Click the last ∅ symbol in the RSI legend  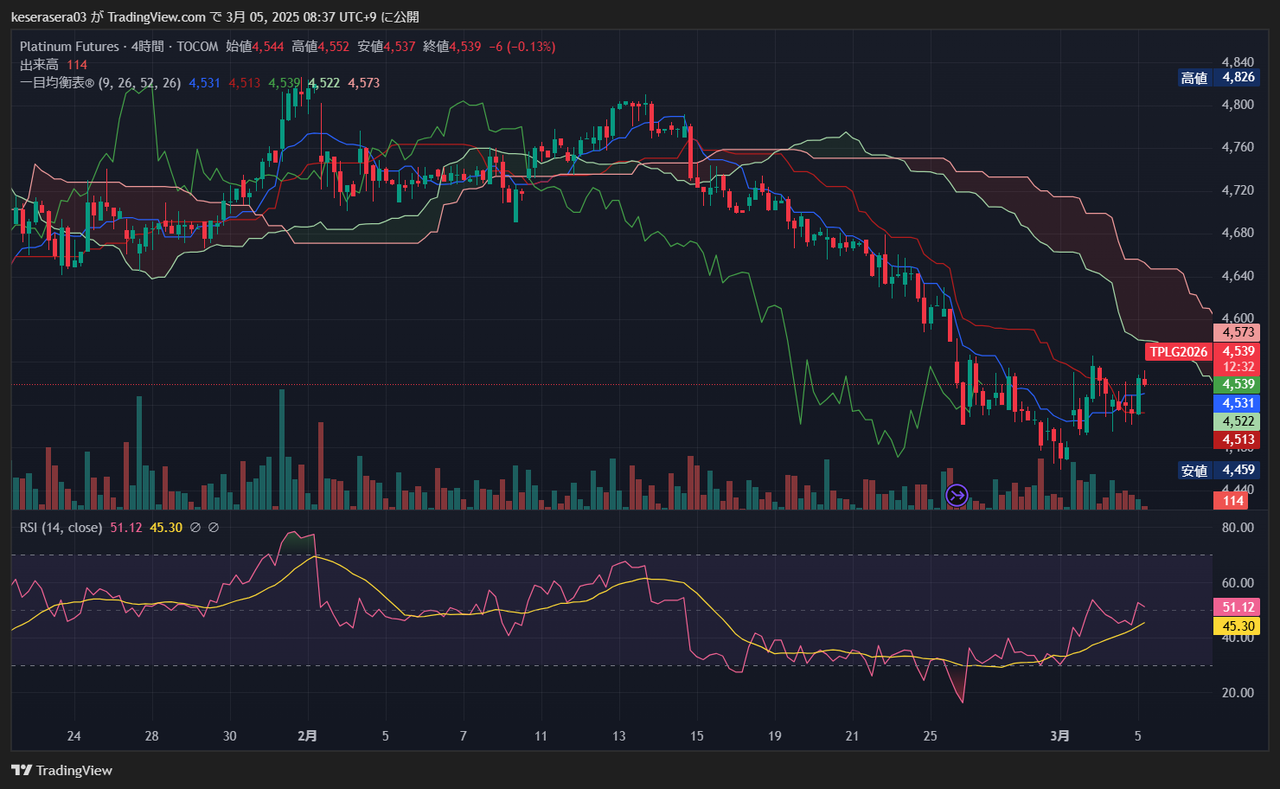point(213,527)
